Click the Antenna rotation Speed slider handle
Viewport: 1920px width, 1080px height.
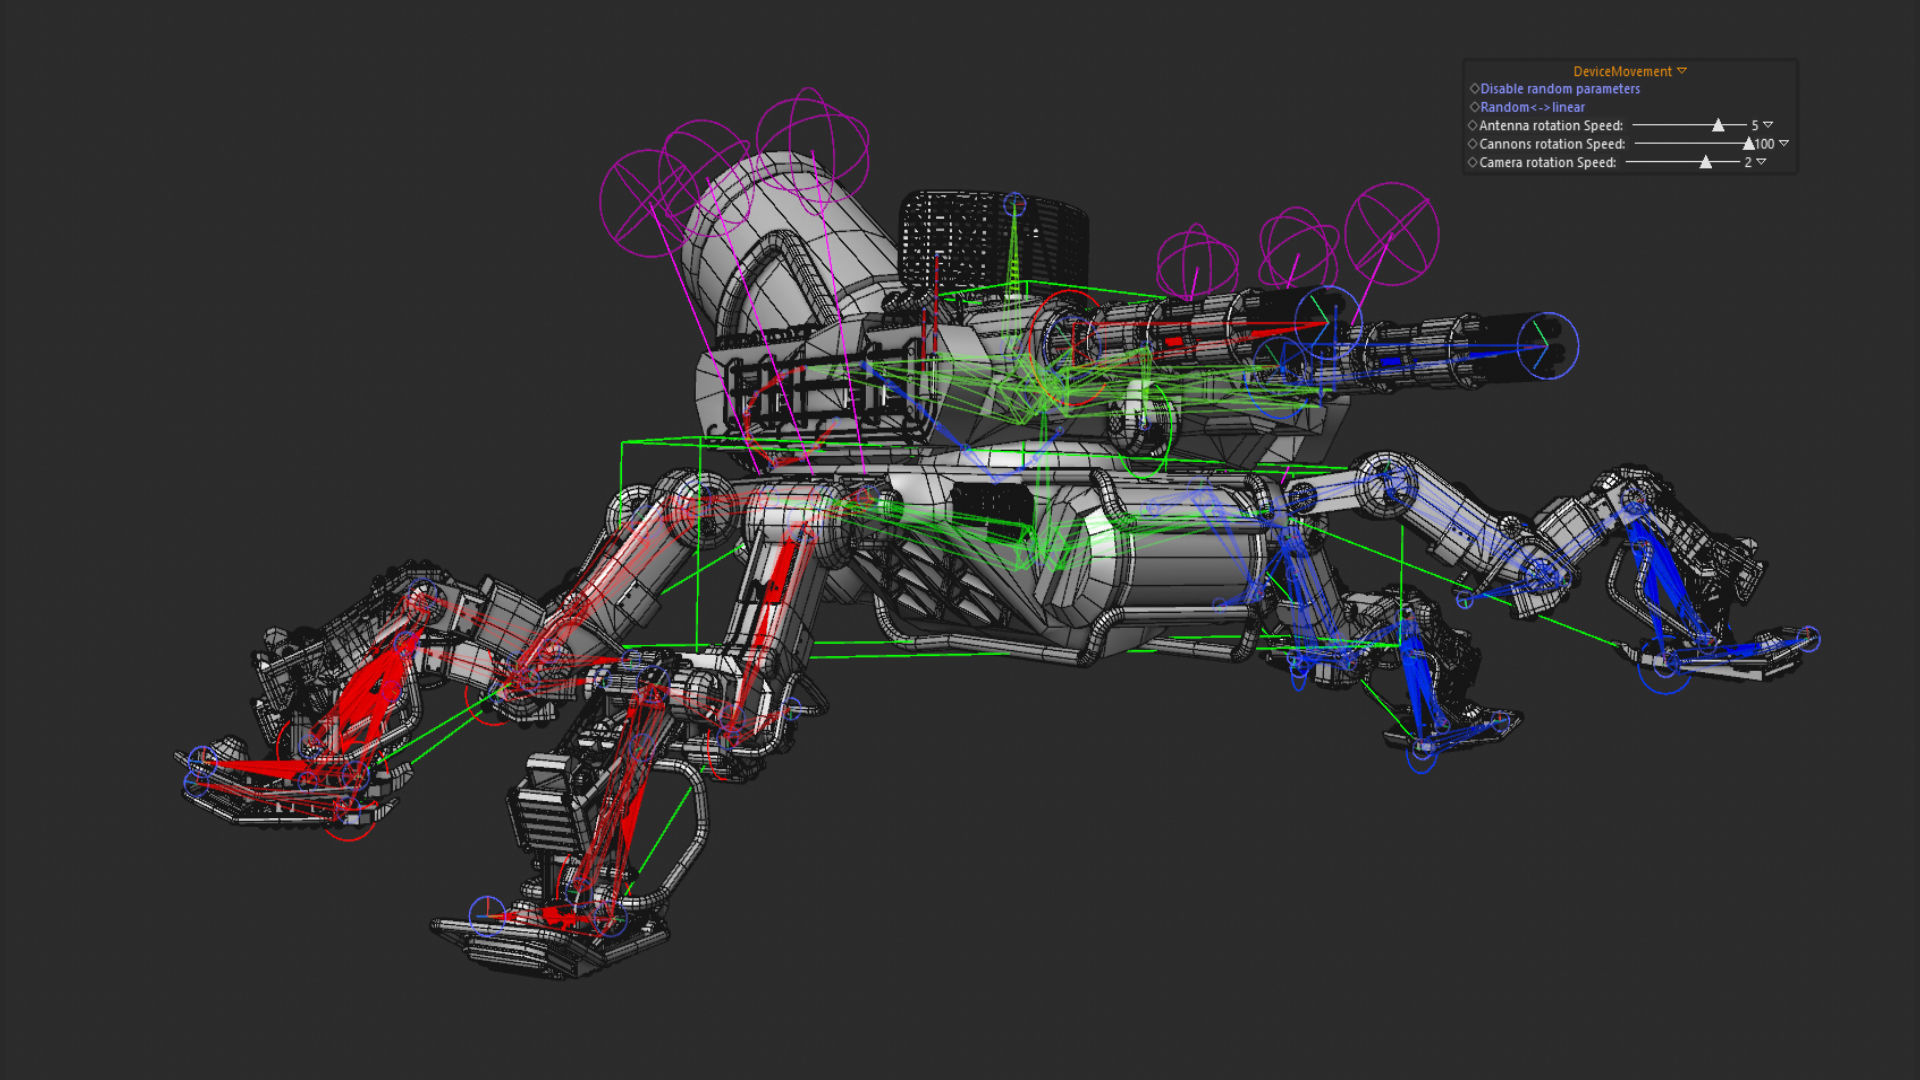(x=1718, y=125)
